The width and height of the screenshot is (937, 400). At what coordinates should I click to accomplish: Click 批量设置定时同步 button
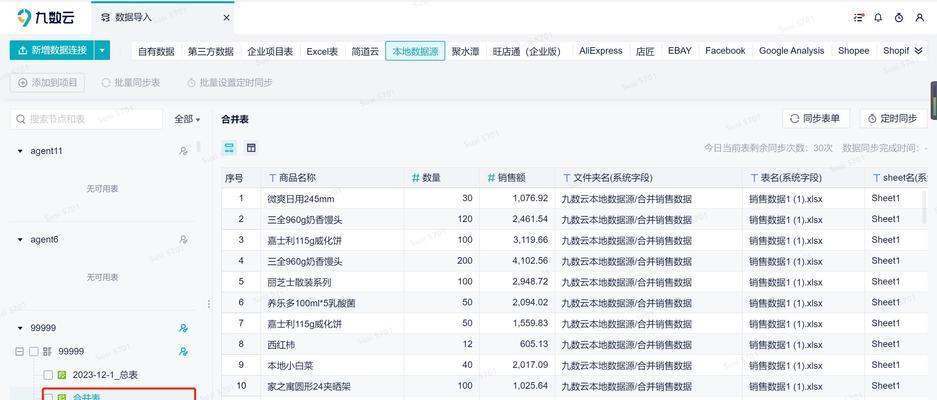(229, 83)
